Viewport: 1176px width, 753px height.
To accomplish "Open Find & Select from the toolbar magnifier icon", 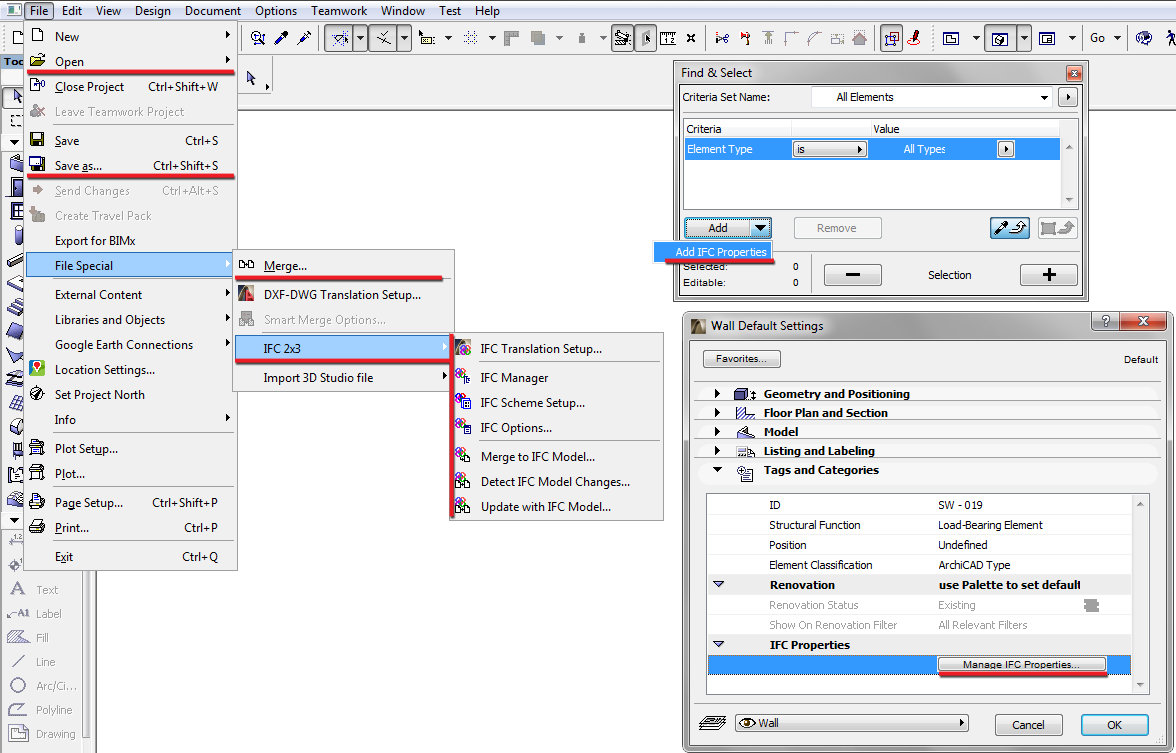I will click(258, 38).
